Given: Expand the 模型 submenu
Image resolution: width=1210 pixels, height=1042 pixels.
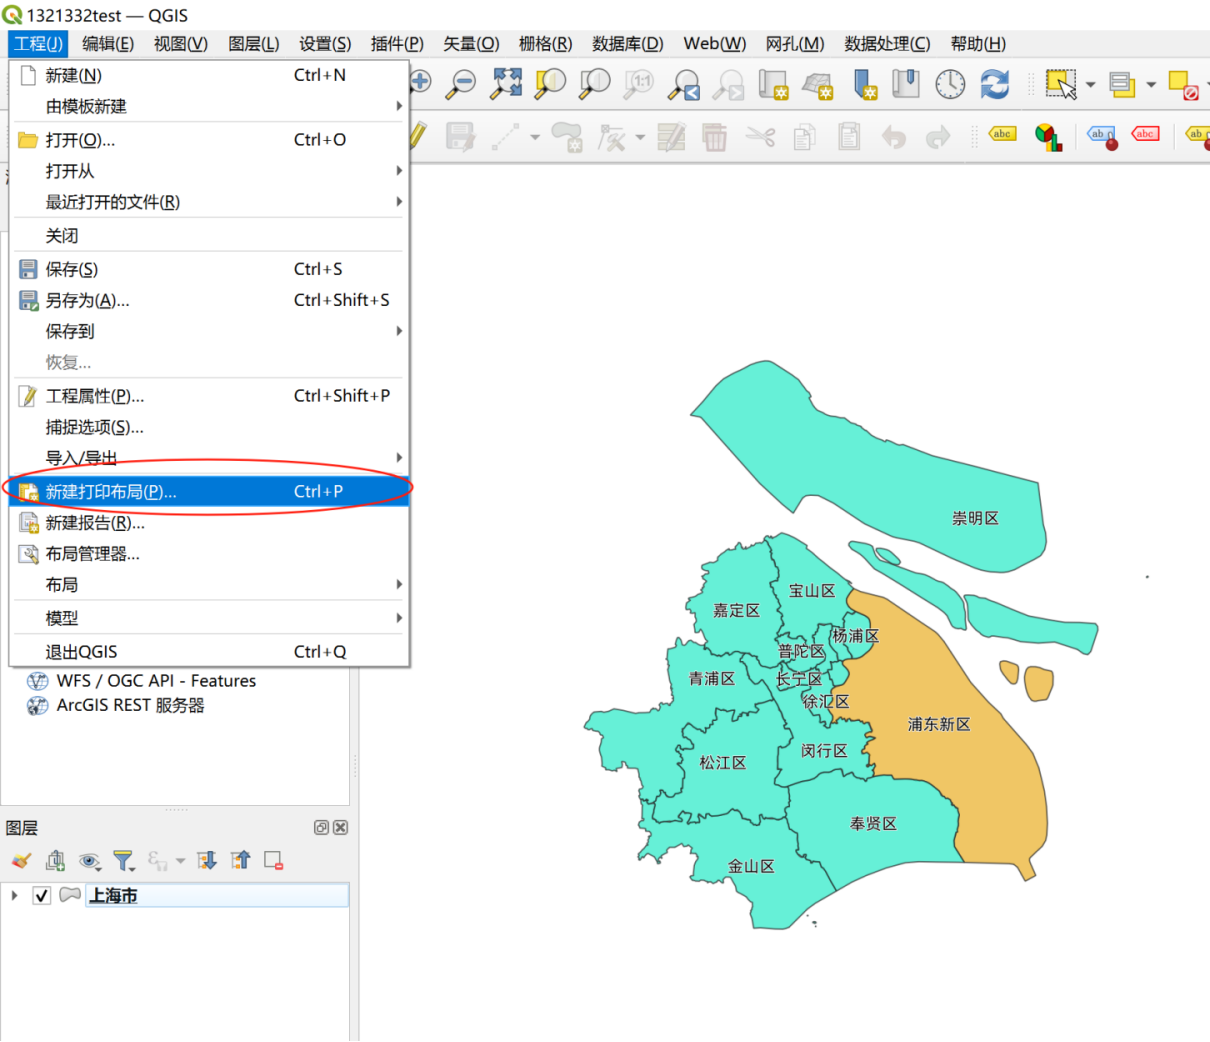Looking at the screenshot, I should [209, 618].
